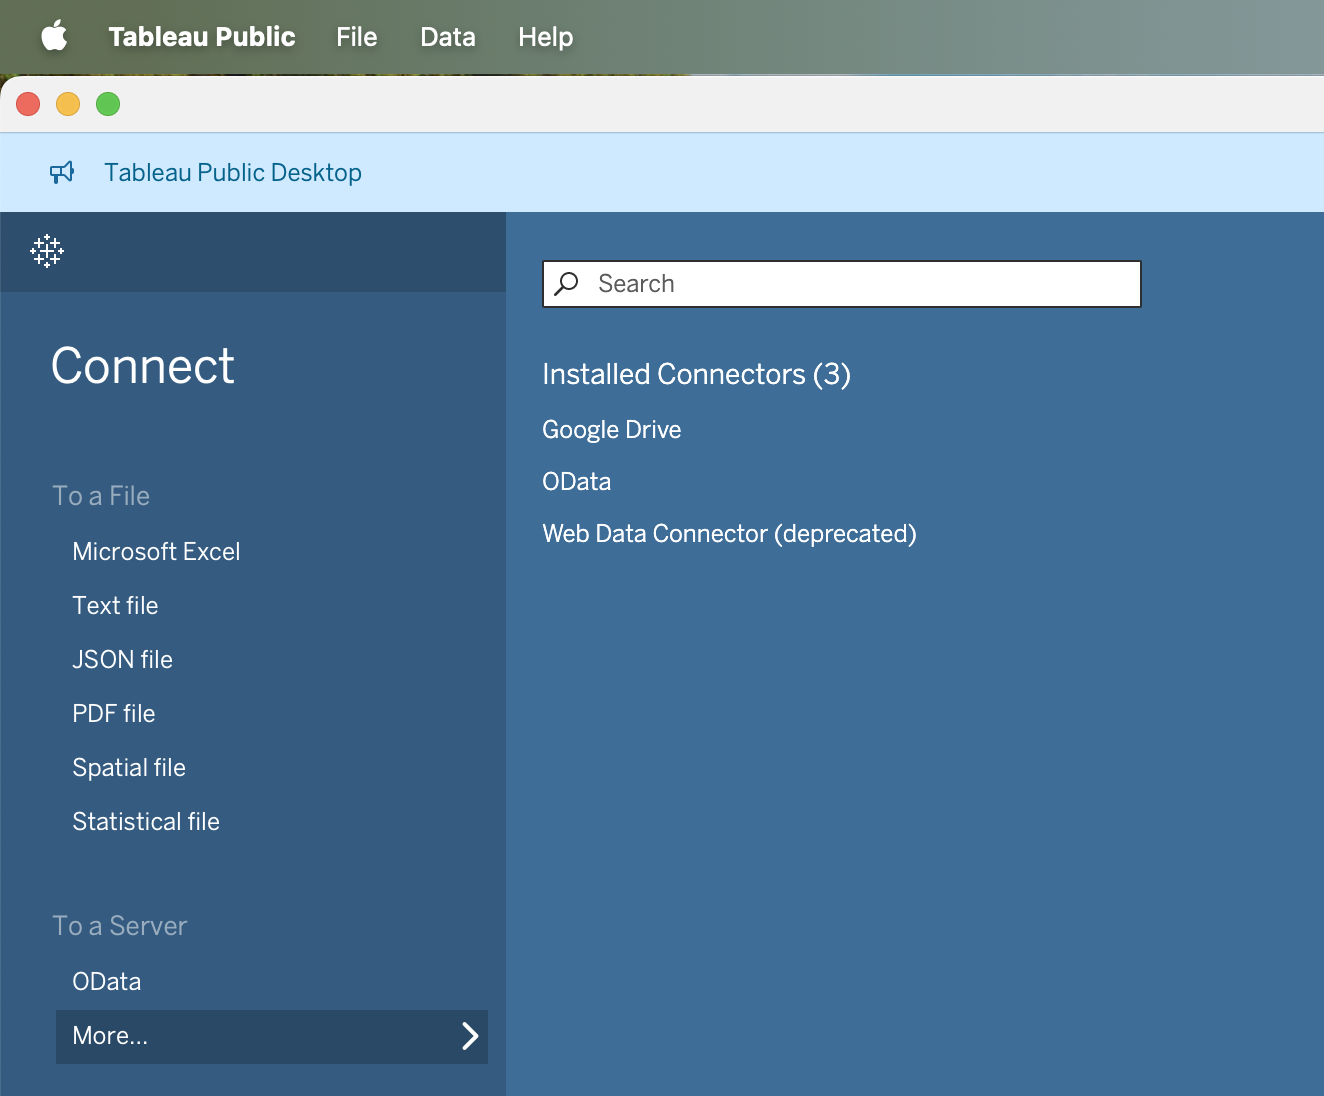Open the More... server connectors
This screenshot has width=1324, height=1096.
(x=272, y=1036)
